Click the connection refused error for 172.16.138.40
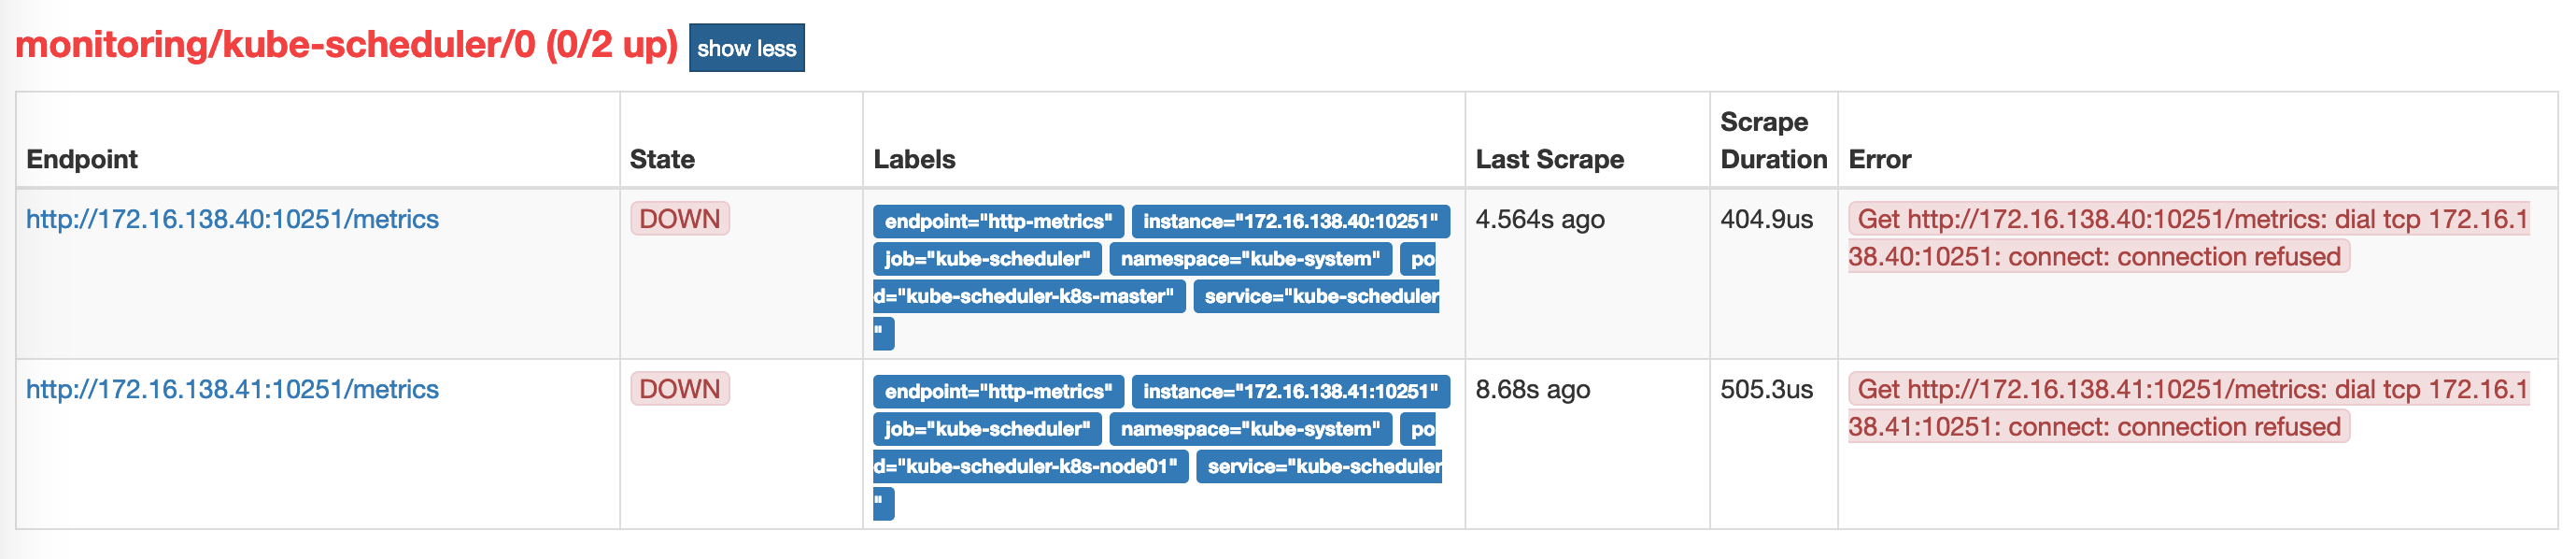The height and width of the screenshot is (559, 2576). pyautogui.click(x=2188, y=238)
